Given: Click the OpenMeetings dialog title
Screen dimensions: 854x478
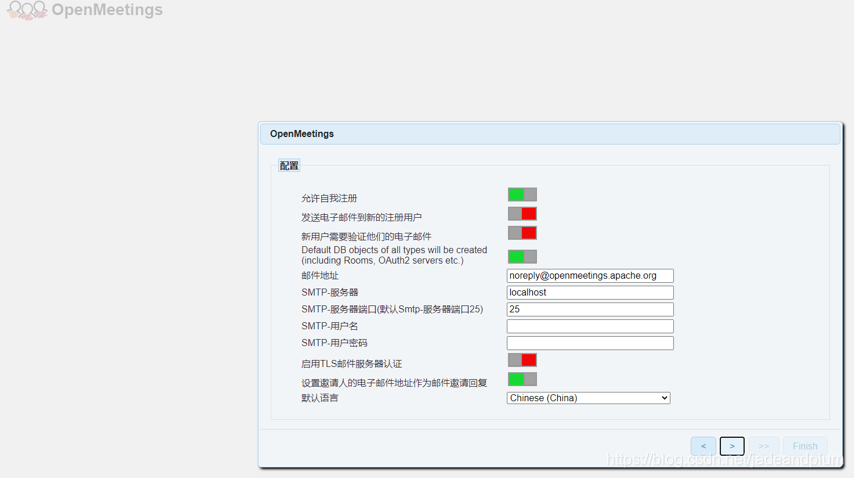Looking at the screenshot, I should pyautogui.click(x=302, y=134).
